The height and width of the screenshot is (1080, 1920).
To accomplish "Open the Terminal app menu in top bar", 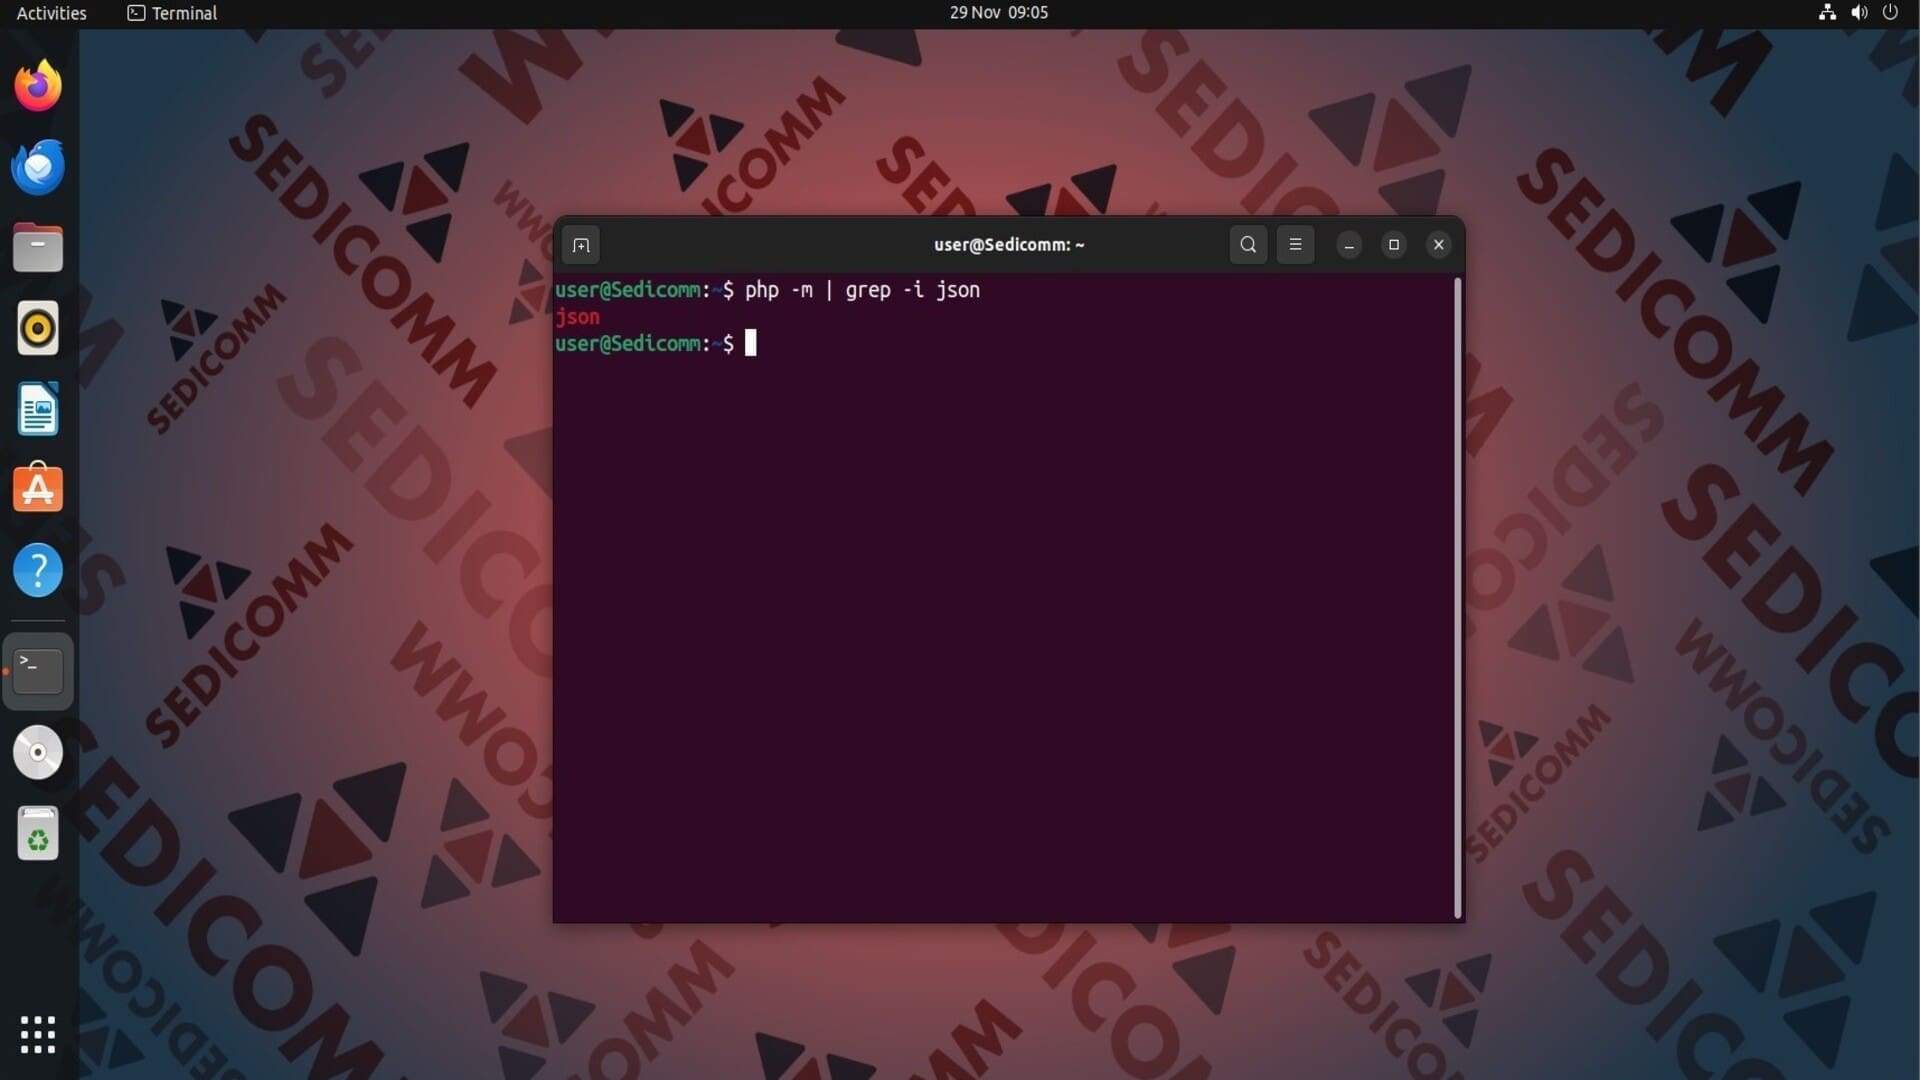I will pos(172,13).
